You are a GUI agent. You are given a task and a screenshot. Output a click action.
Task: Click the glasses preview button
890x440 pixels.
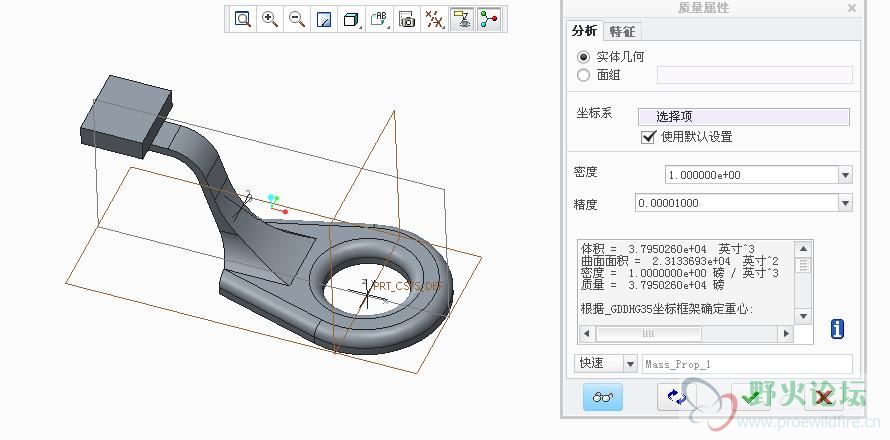click(x=603, y=397)
